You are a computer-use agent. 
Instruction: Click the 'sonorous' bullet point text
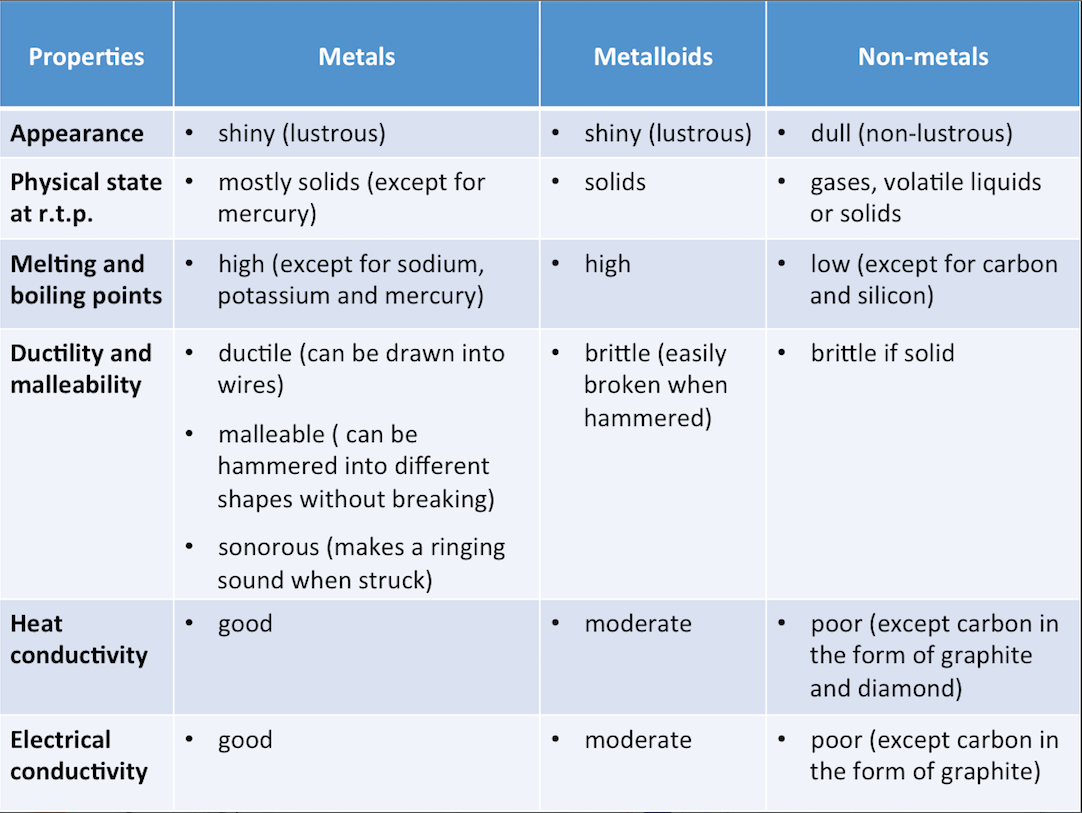point(361,563)
